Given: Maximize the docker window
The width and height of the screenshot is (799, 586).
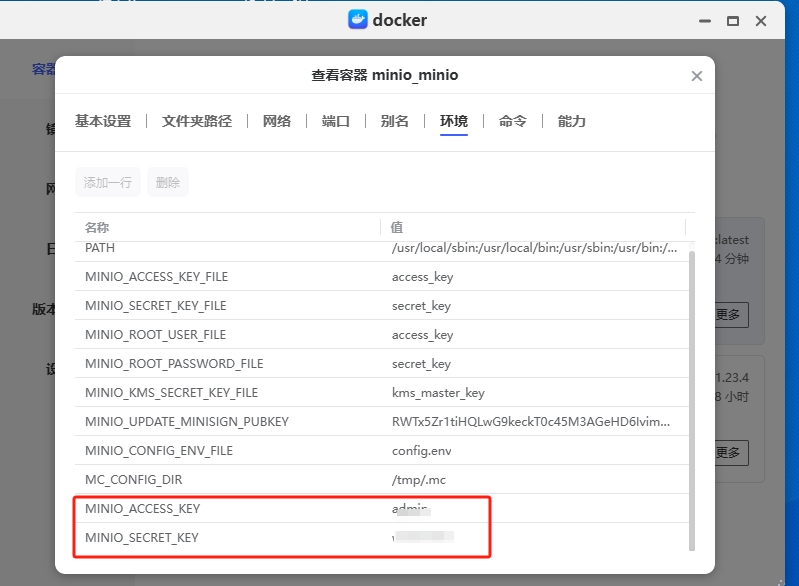Looking at the screenshot, I should point(733,21).
